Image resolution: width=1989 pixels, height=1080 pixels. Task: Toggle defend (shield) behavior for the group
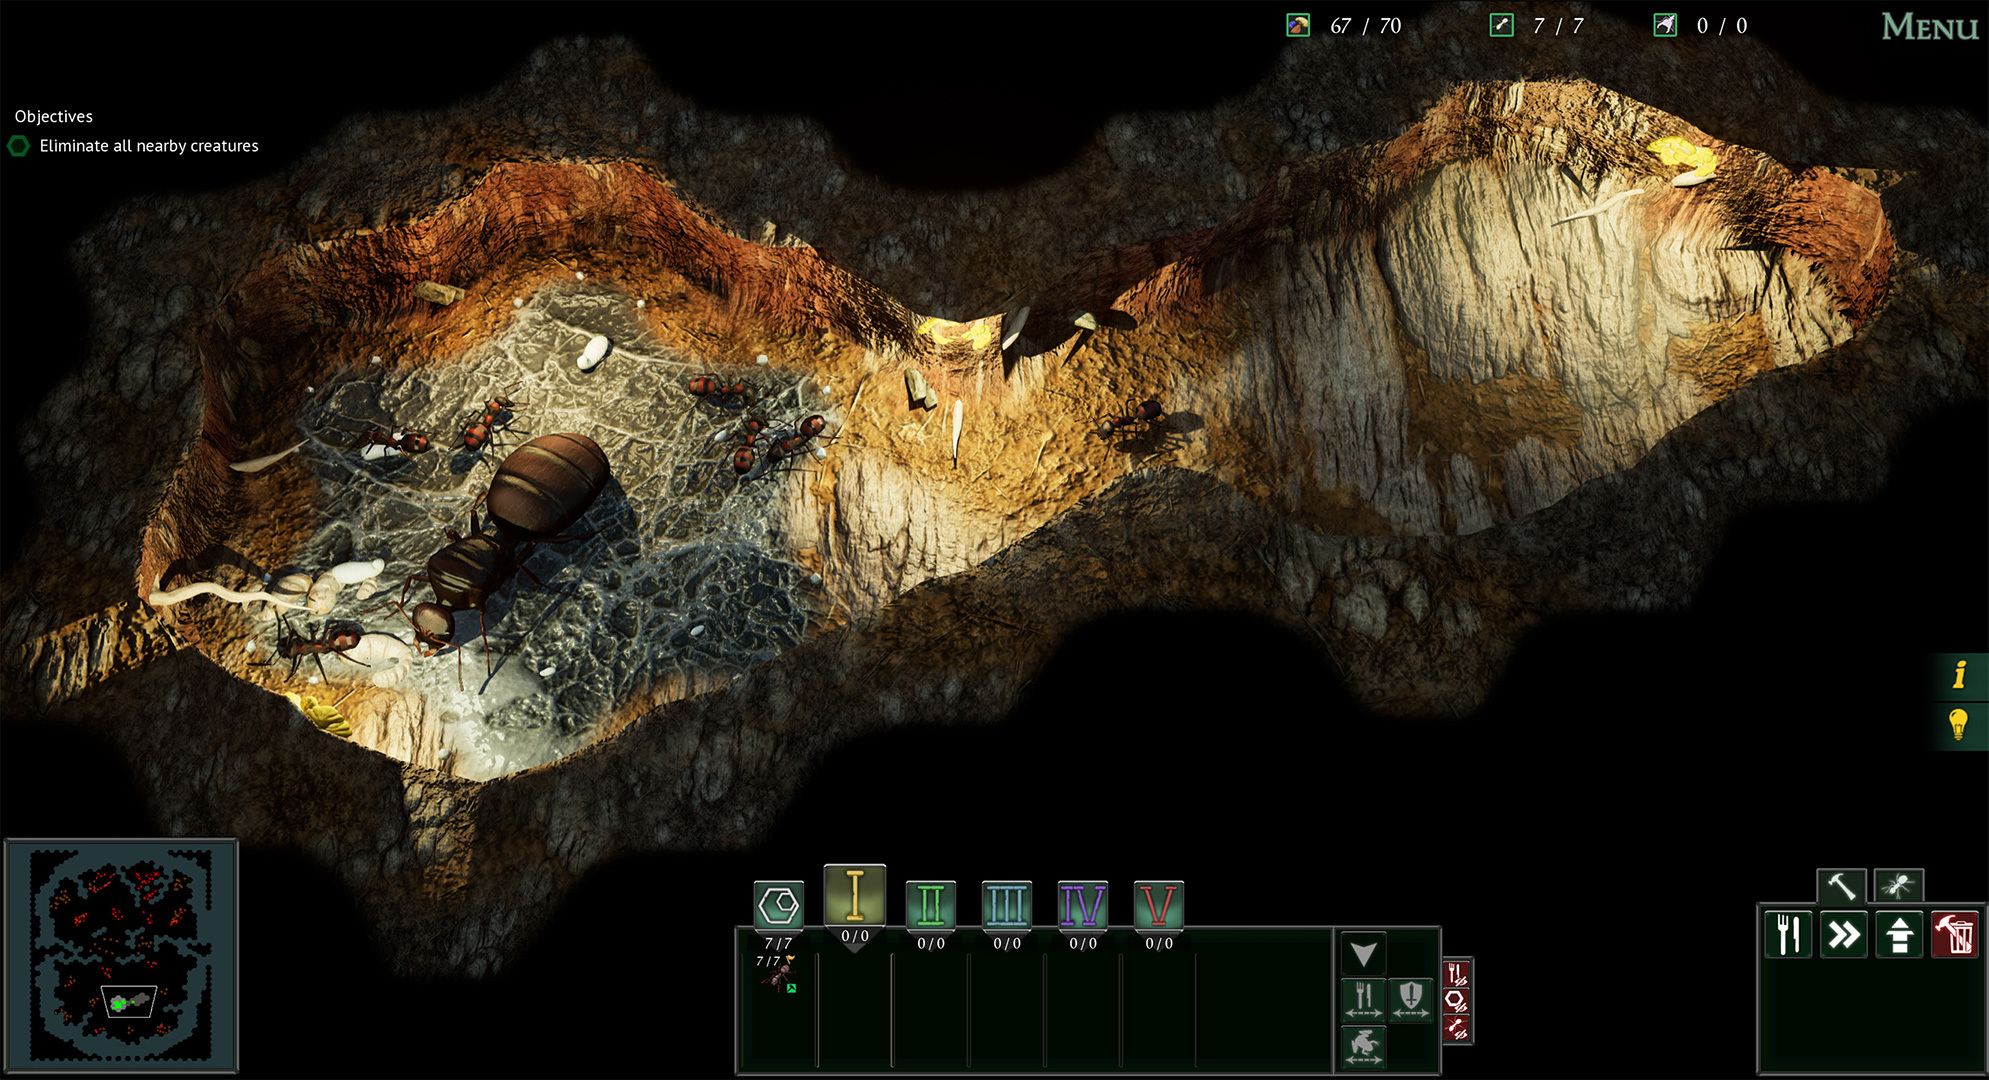click(x=1410, y=999)
